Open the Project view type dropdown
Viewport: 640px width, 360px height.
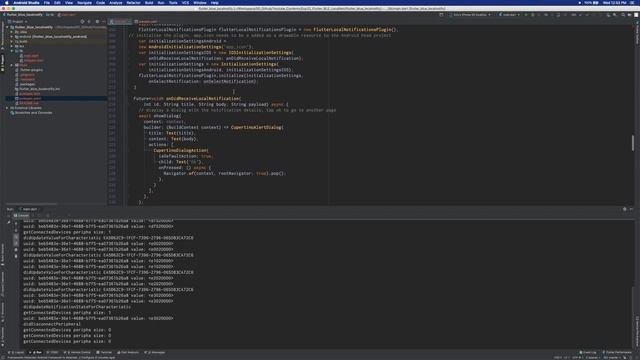pyautogui.click(x=18, y=21)
